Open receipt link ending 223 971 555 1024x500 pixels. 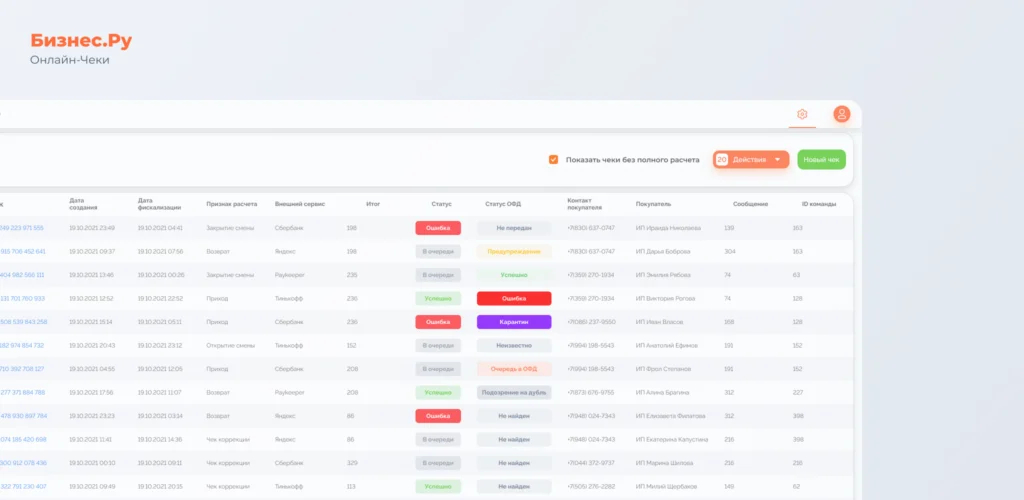22,228
